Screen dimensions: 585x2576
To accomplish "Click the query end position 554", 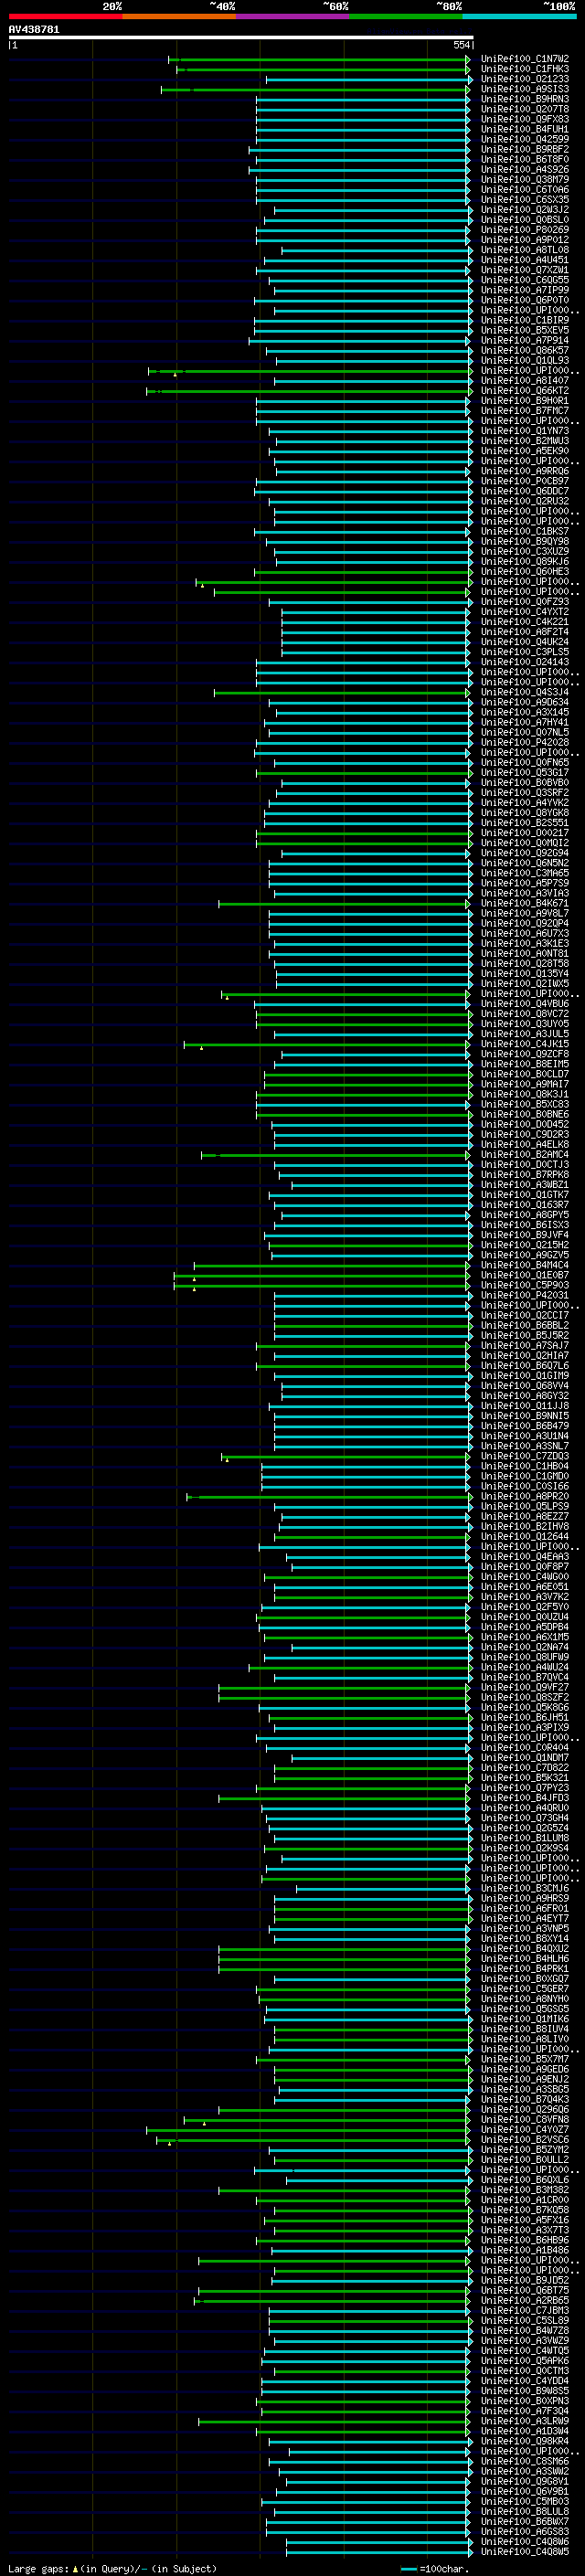I will (461, 45).
